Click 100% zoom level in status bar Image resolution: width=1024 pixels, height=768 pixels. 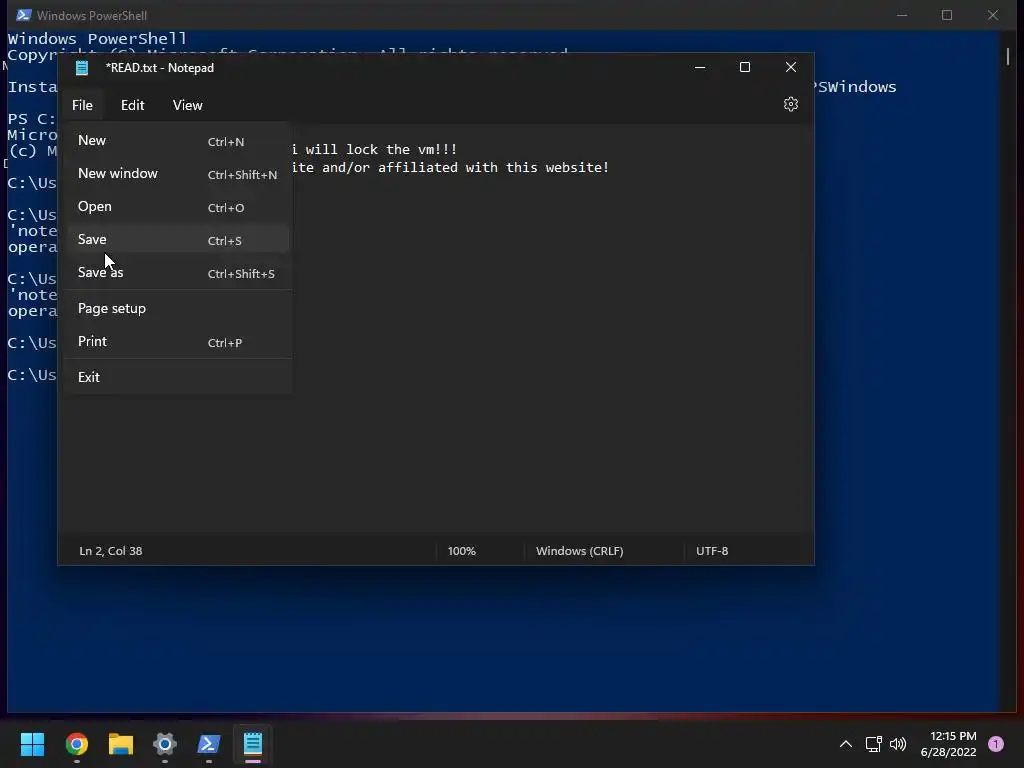tap(462, 551)
